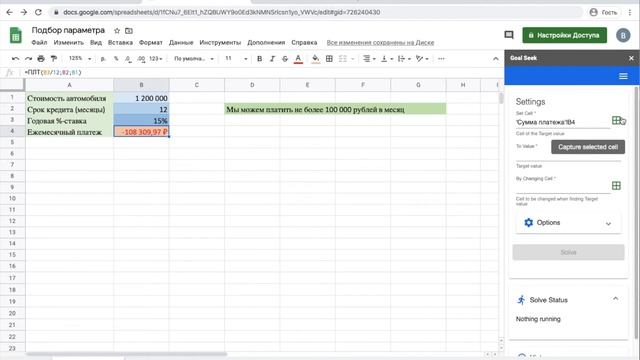Toggle strikethrough formatting
Image resolution: width=640 pixels, height=360 pixels.
coord(285,59)
